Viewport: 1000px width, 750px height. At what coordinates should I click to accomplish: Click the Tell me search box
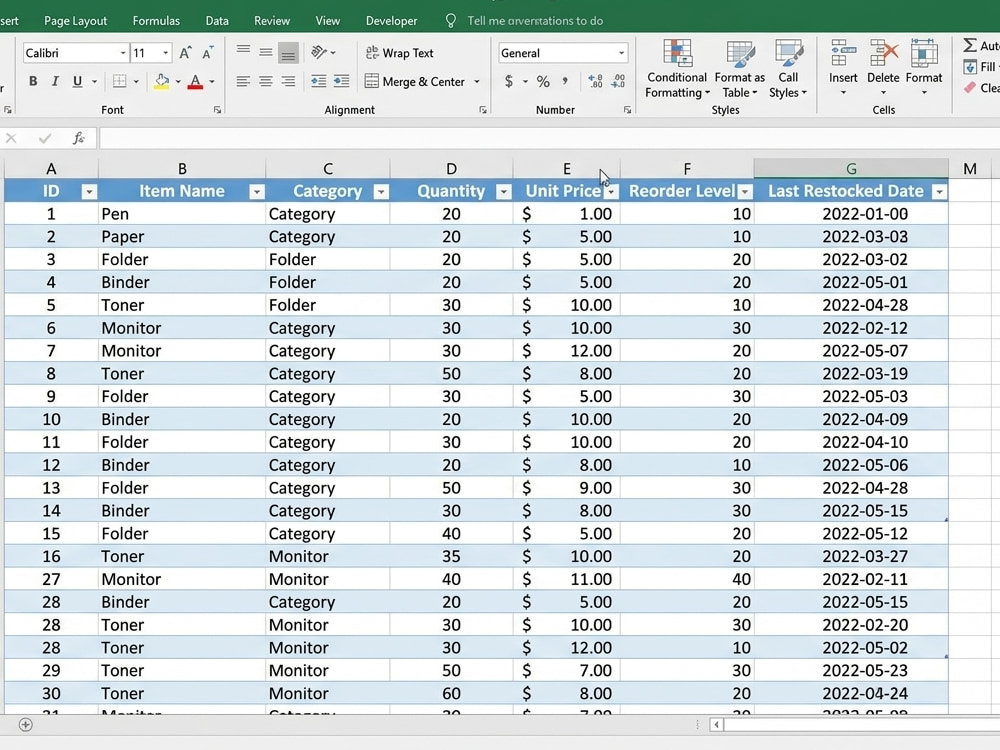(x=534, y=20)
